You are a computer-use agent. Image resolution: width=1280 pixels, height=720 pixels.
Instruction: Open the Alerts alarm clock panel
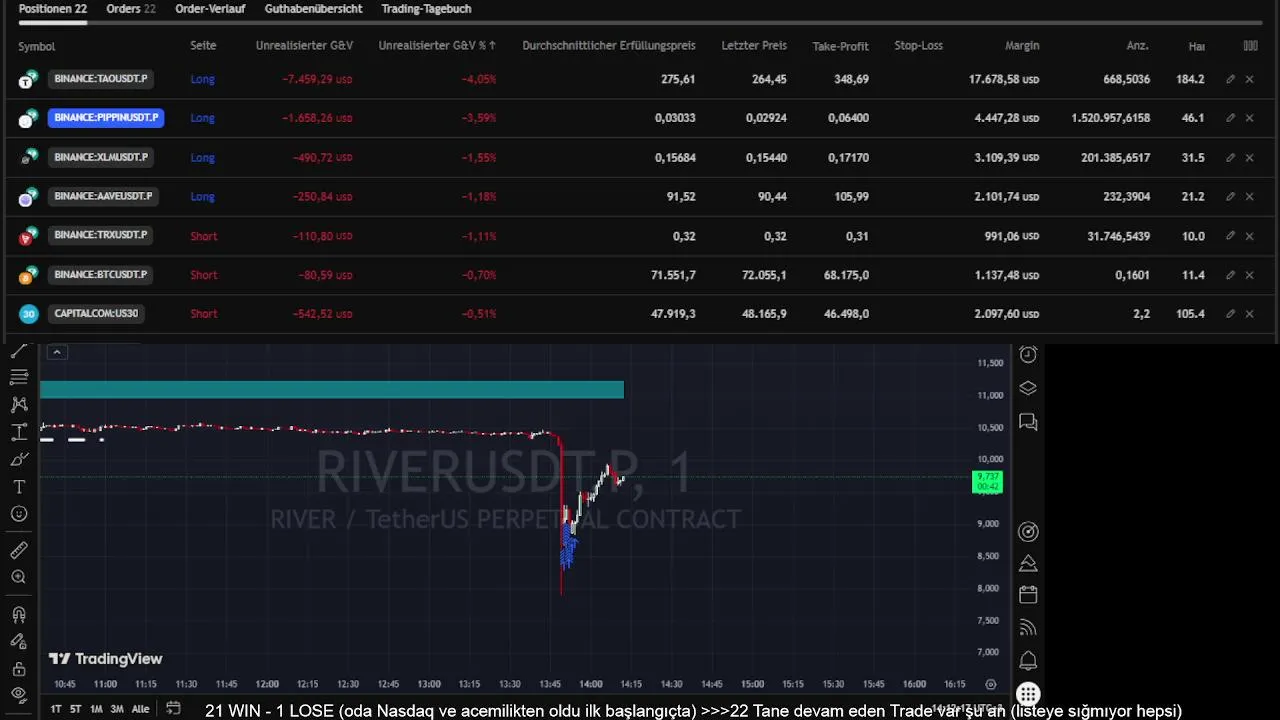pos(1028,355)
